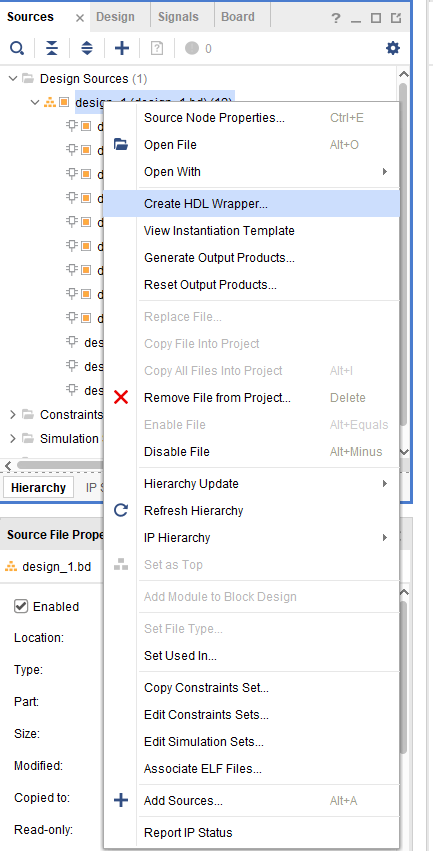Click the search icon in Sources toolbar
This screenshot has height=851, width=433.
pos(17,49)
